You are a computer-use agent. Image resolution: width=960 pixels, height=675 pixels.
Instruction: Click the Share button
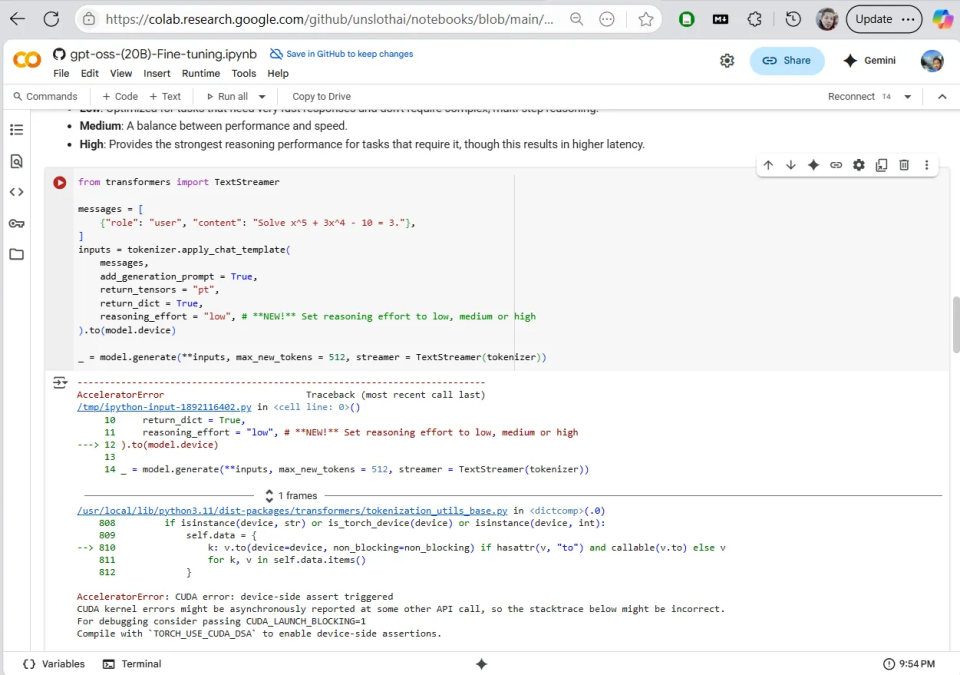787,61
